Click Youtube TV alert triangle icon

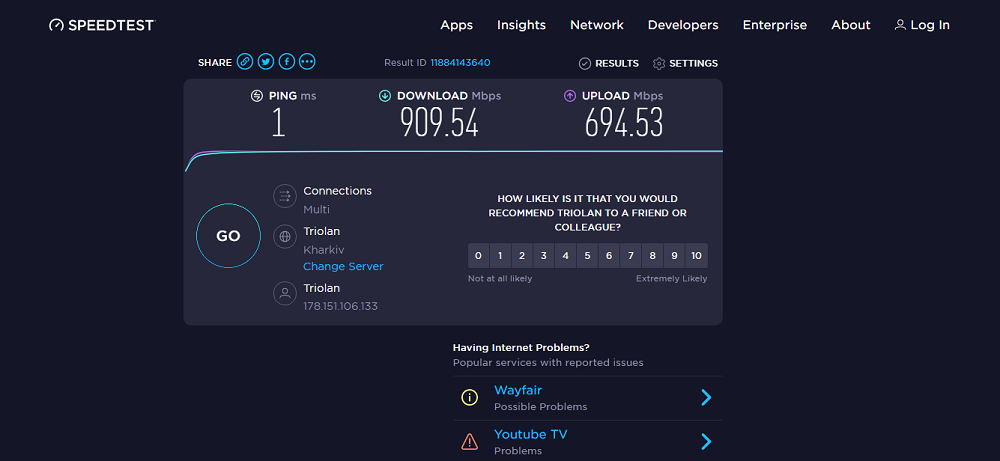(469, 441)
